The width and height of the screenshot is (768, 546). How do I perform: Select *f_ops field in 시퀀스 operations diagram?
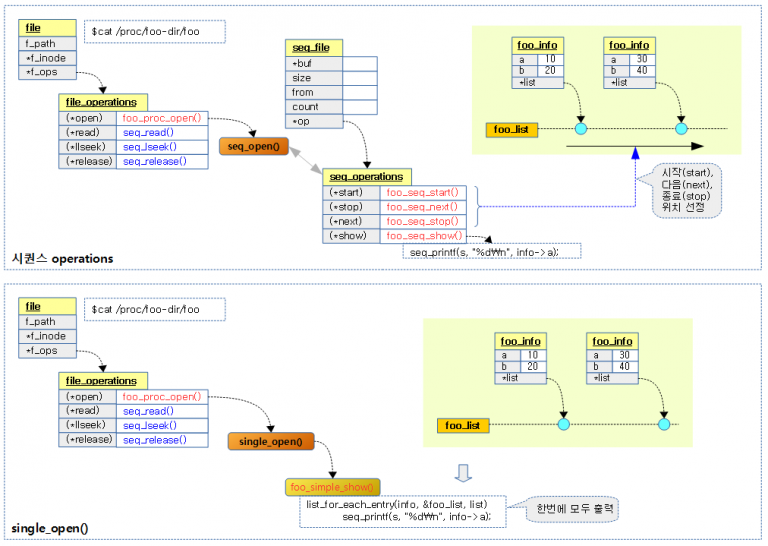pyautogui.click(x=48, y=72)
